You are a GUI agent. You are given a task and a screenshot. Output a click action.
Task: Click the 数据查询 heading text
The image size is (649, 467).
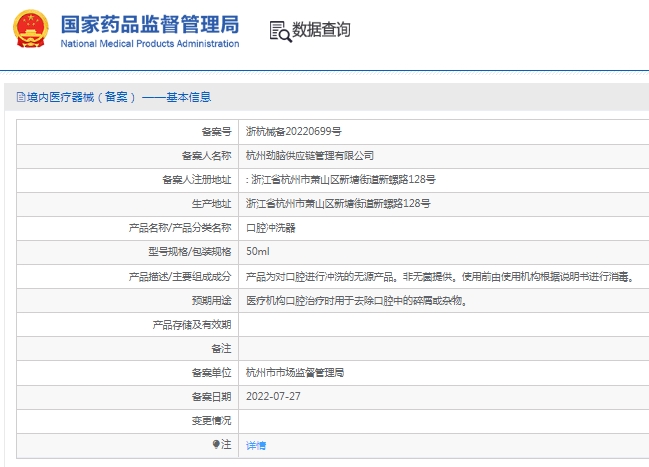(321, 30)
